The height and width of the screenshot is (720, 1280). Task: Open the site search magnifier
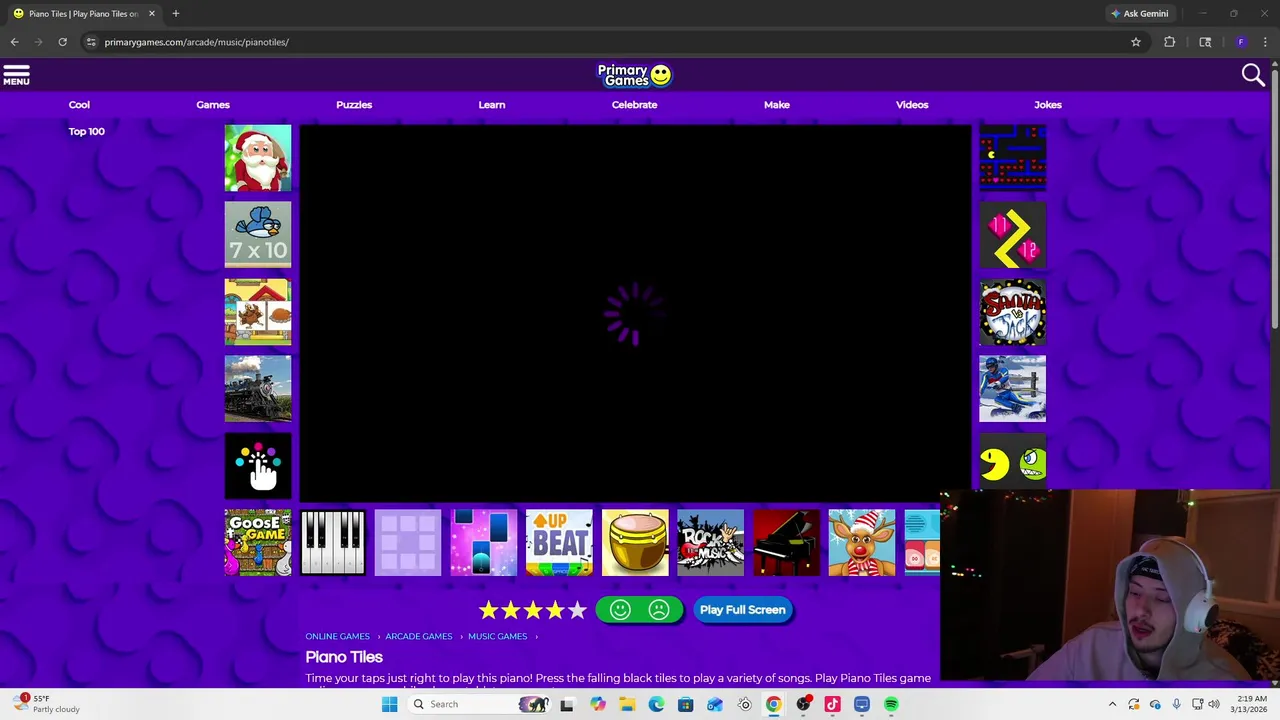point(1253,75)
